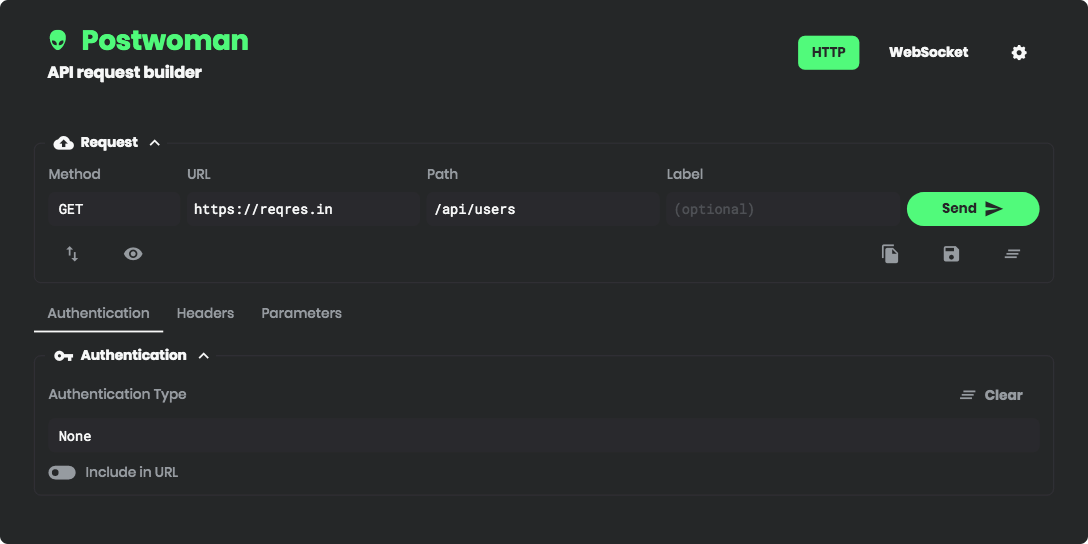The width and height of the screenshot is (1088, 544).
Task: Open the GET method dropdown
Action: pyautogui.click(x=110, y=210)
